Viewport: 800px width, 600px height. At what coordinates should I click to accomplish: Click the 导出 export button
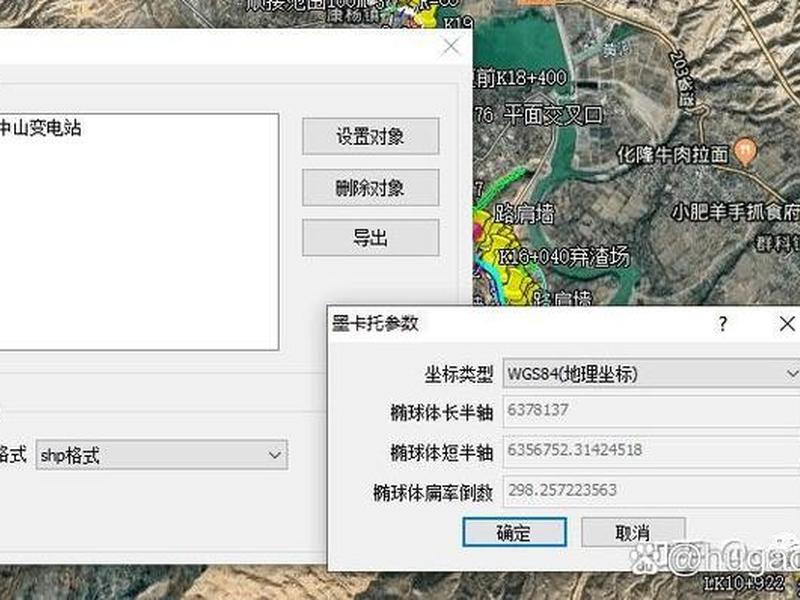click(370, 238)
